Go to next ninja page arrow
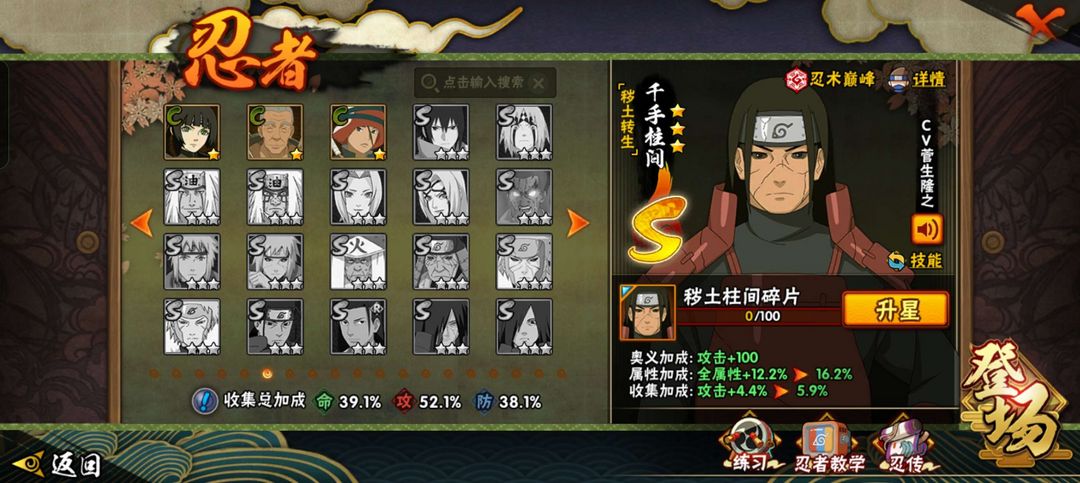 577,223
